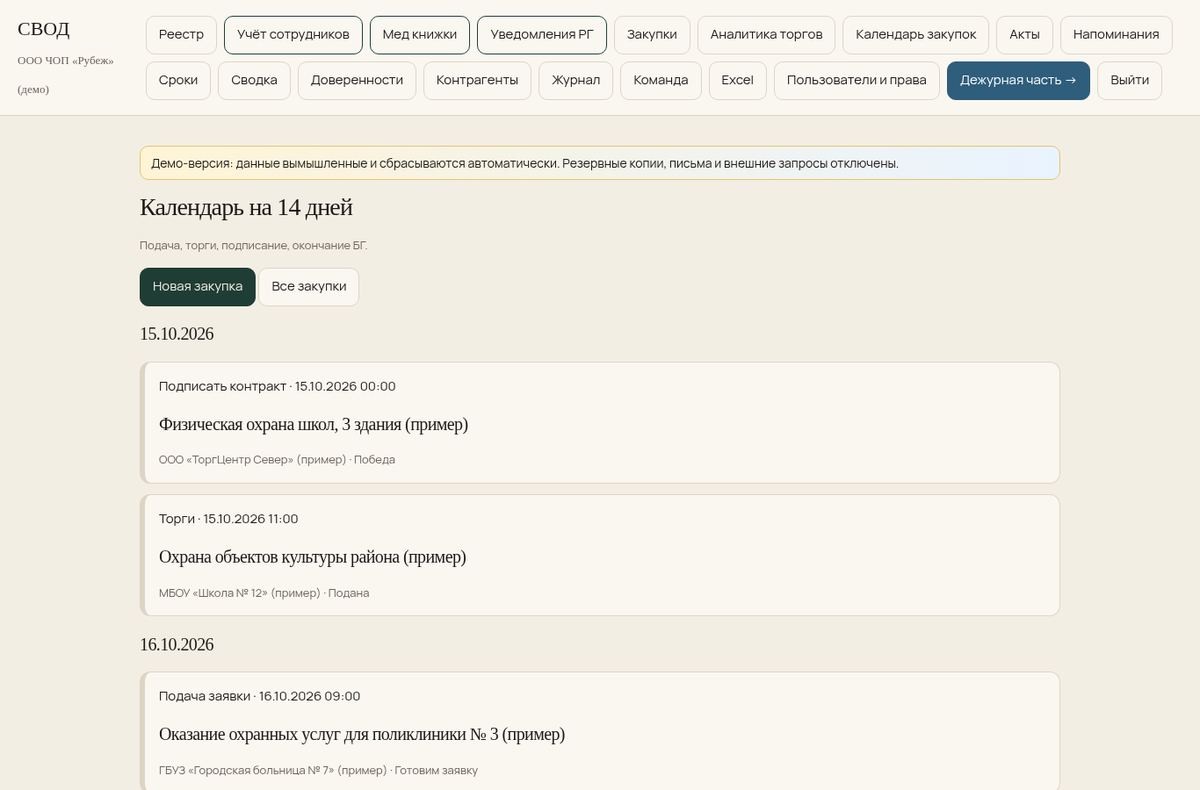Click the 16.10.2026 date heading

pyautogui.click(x=177, y=645)
